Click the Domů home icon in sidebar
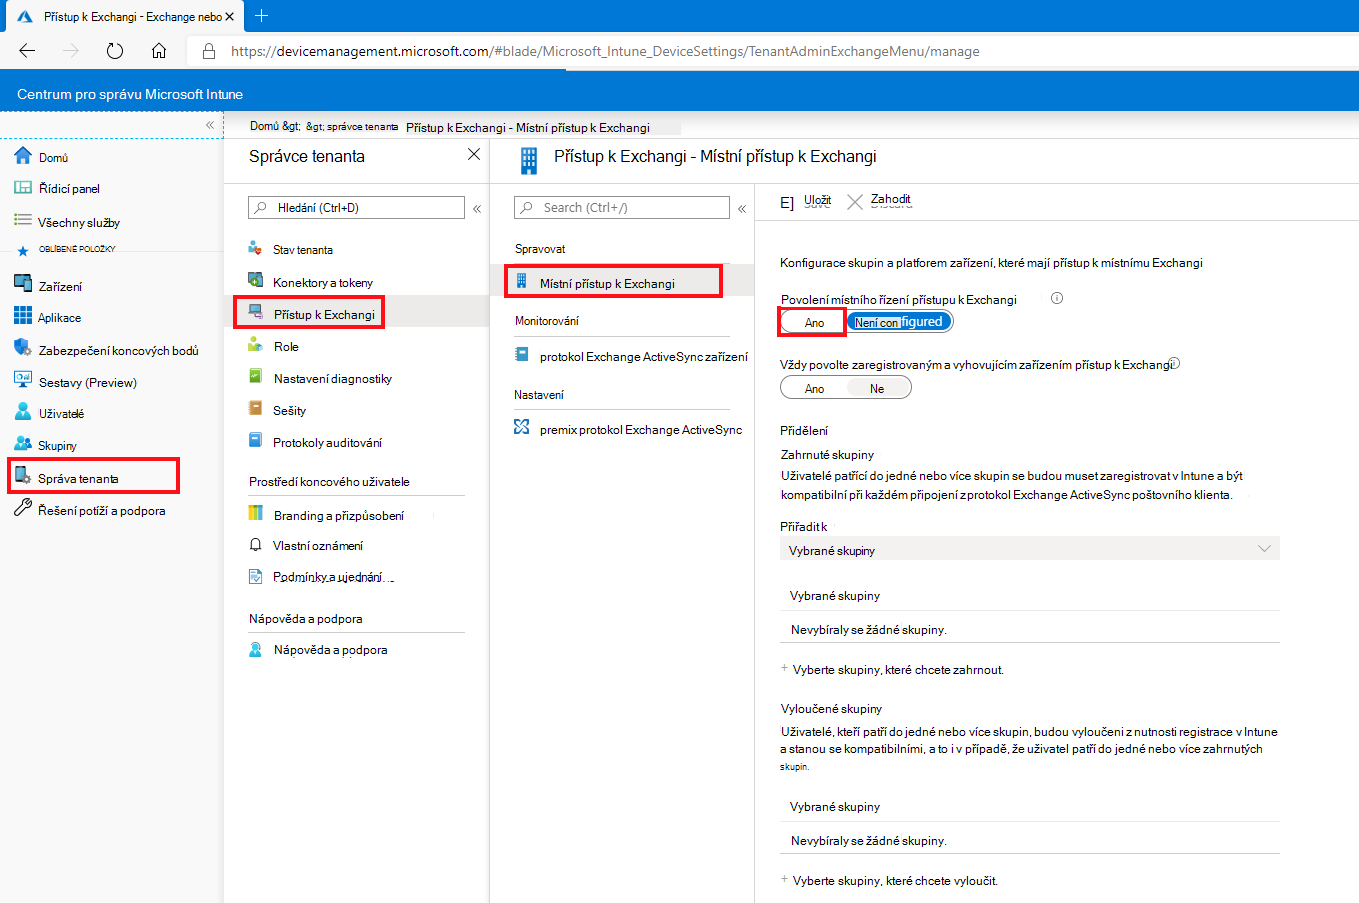This screenshot has width=1359, height=903. tap(23, 156)
